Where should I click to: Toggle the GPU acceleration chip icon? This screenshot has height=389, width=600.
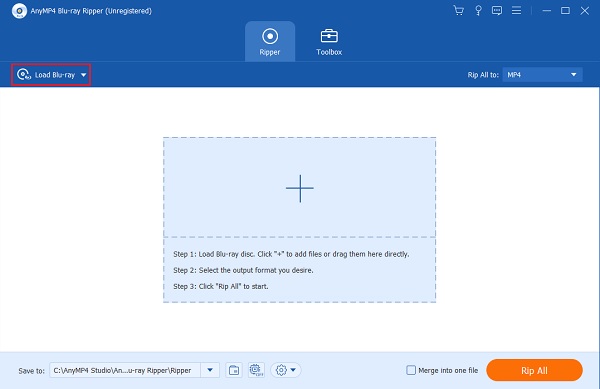pos(256,370)
